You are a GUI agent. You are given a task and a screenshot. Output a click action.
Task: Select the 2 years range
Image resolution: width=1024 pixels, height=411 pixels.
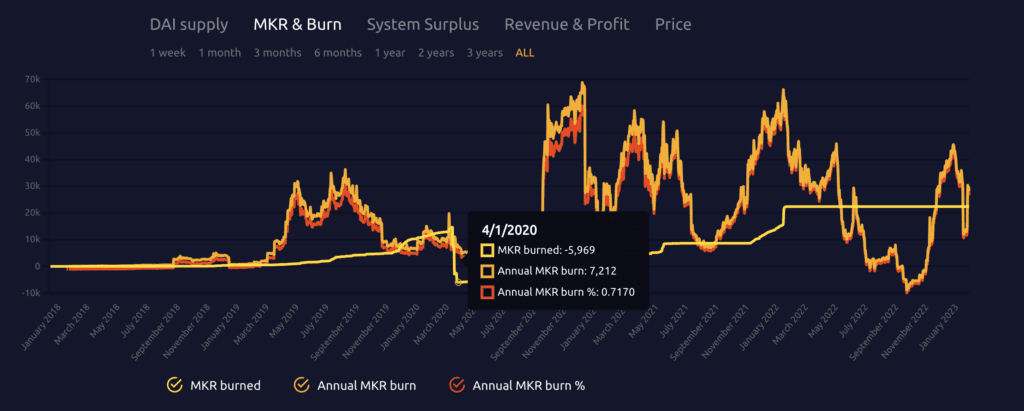436,53
